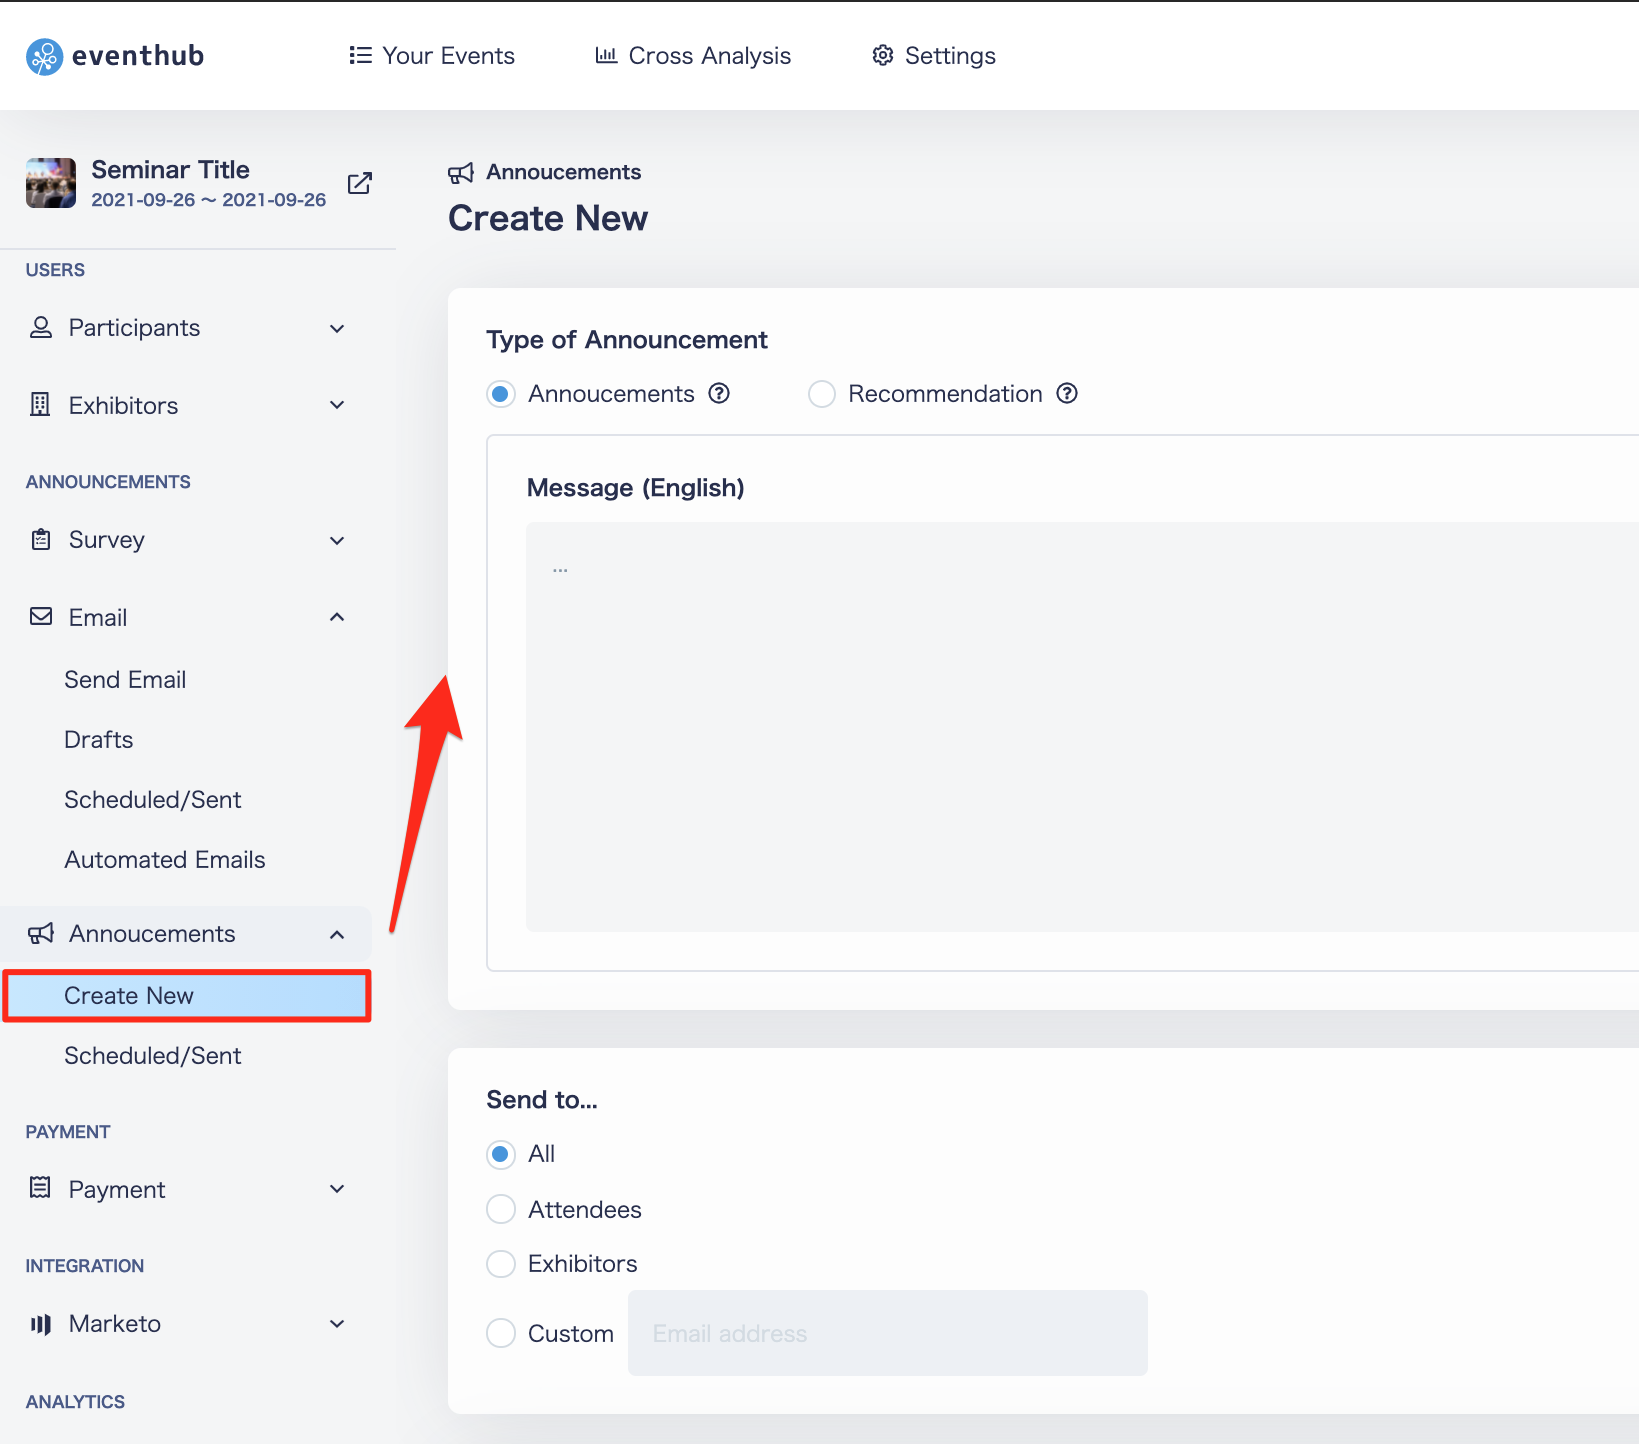Viewport: 1639px width, 1444px height.
Task: Select the Custom send-to option
Action: coord(501,1333)
